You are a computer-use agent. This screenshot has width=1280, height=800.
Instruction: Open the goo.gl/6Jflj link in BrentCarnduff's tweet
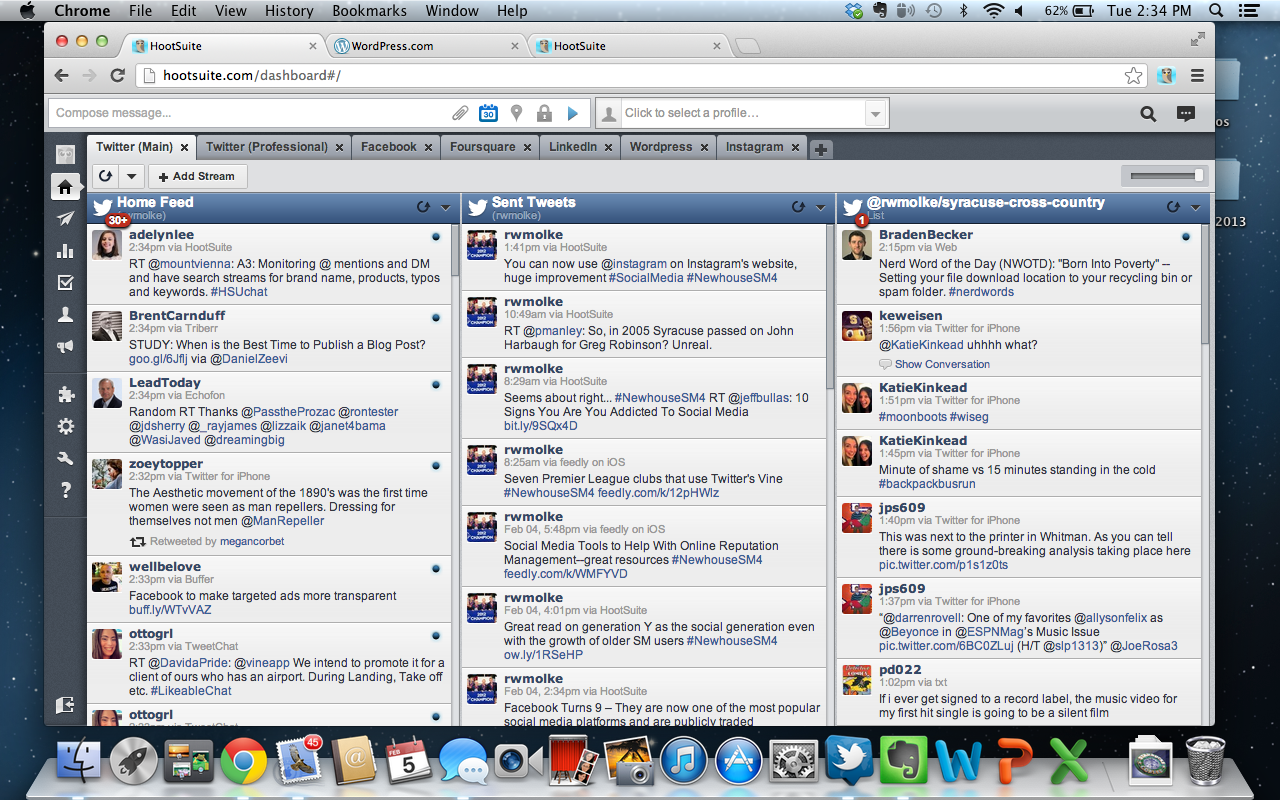tap(157, 359)
